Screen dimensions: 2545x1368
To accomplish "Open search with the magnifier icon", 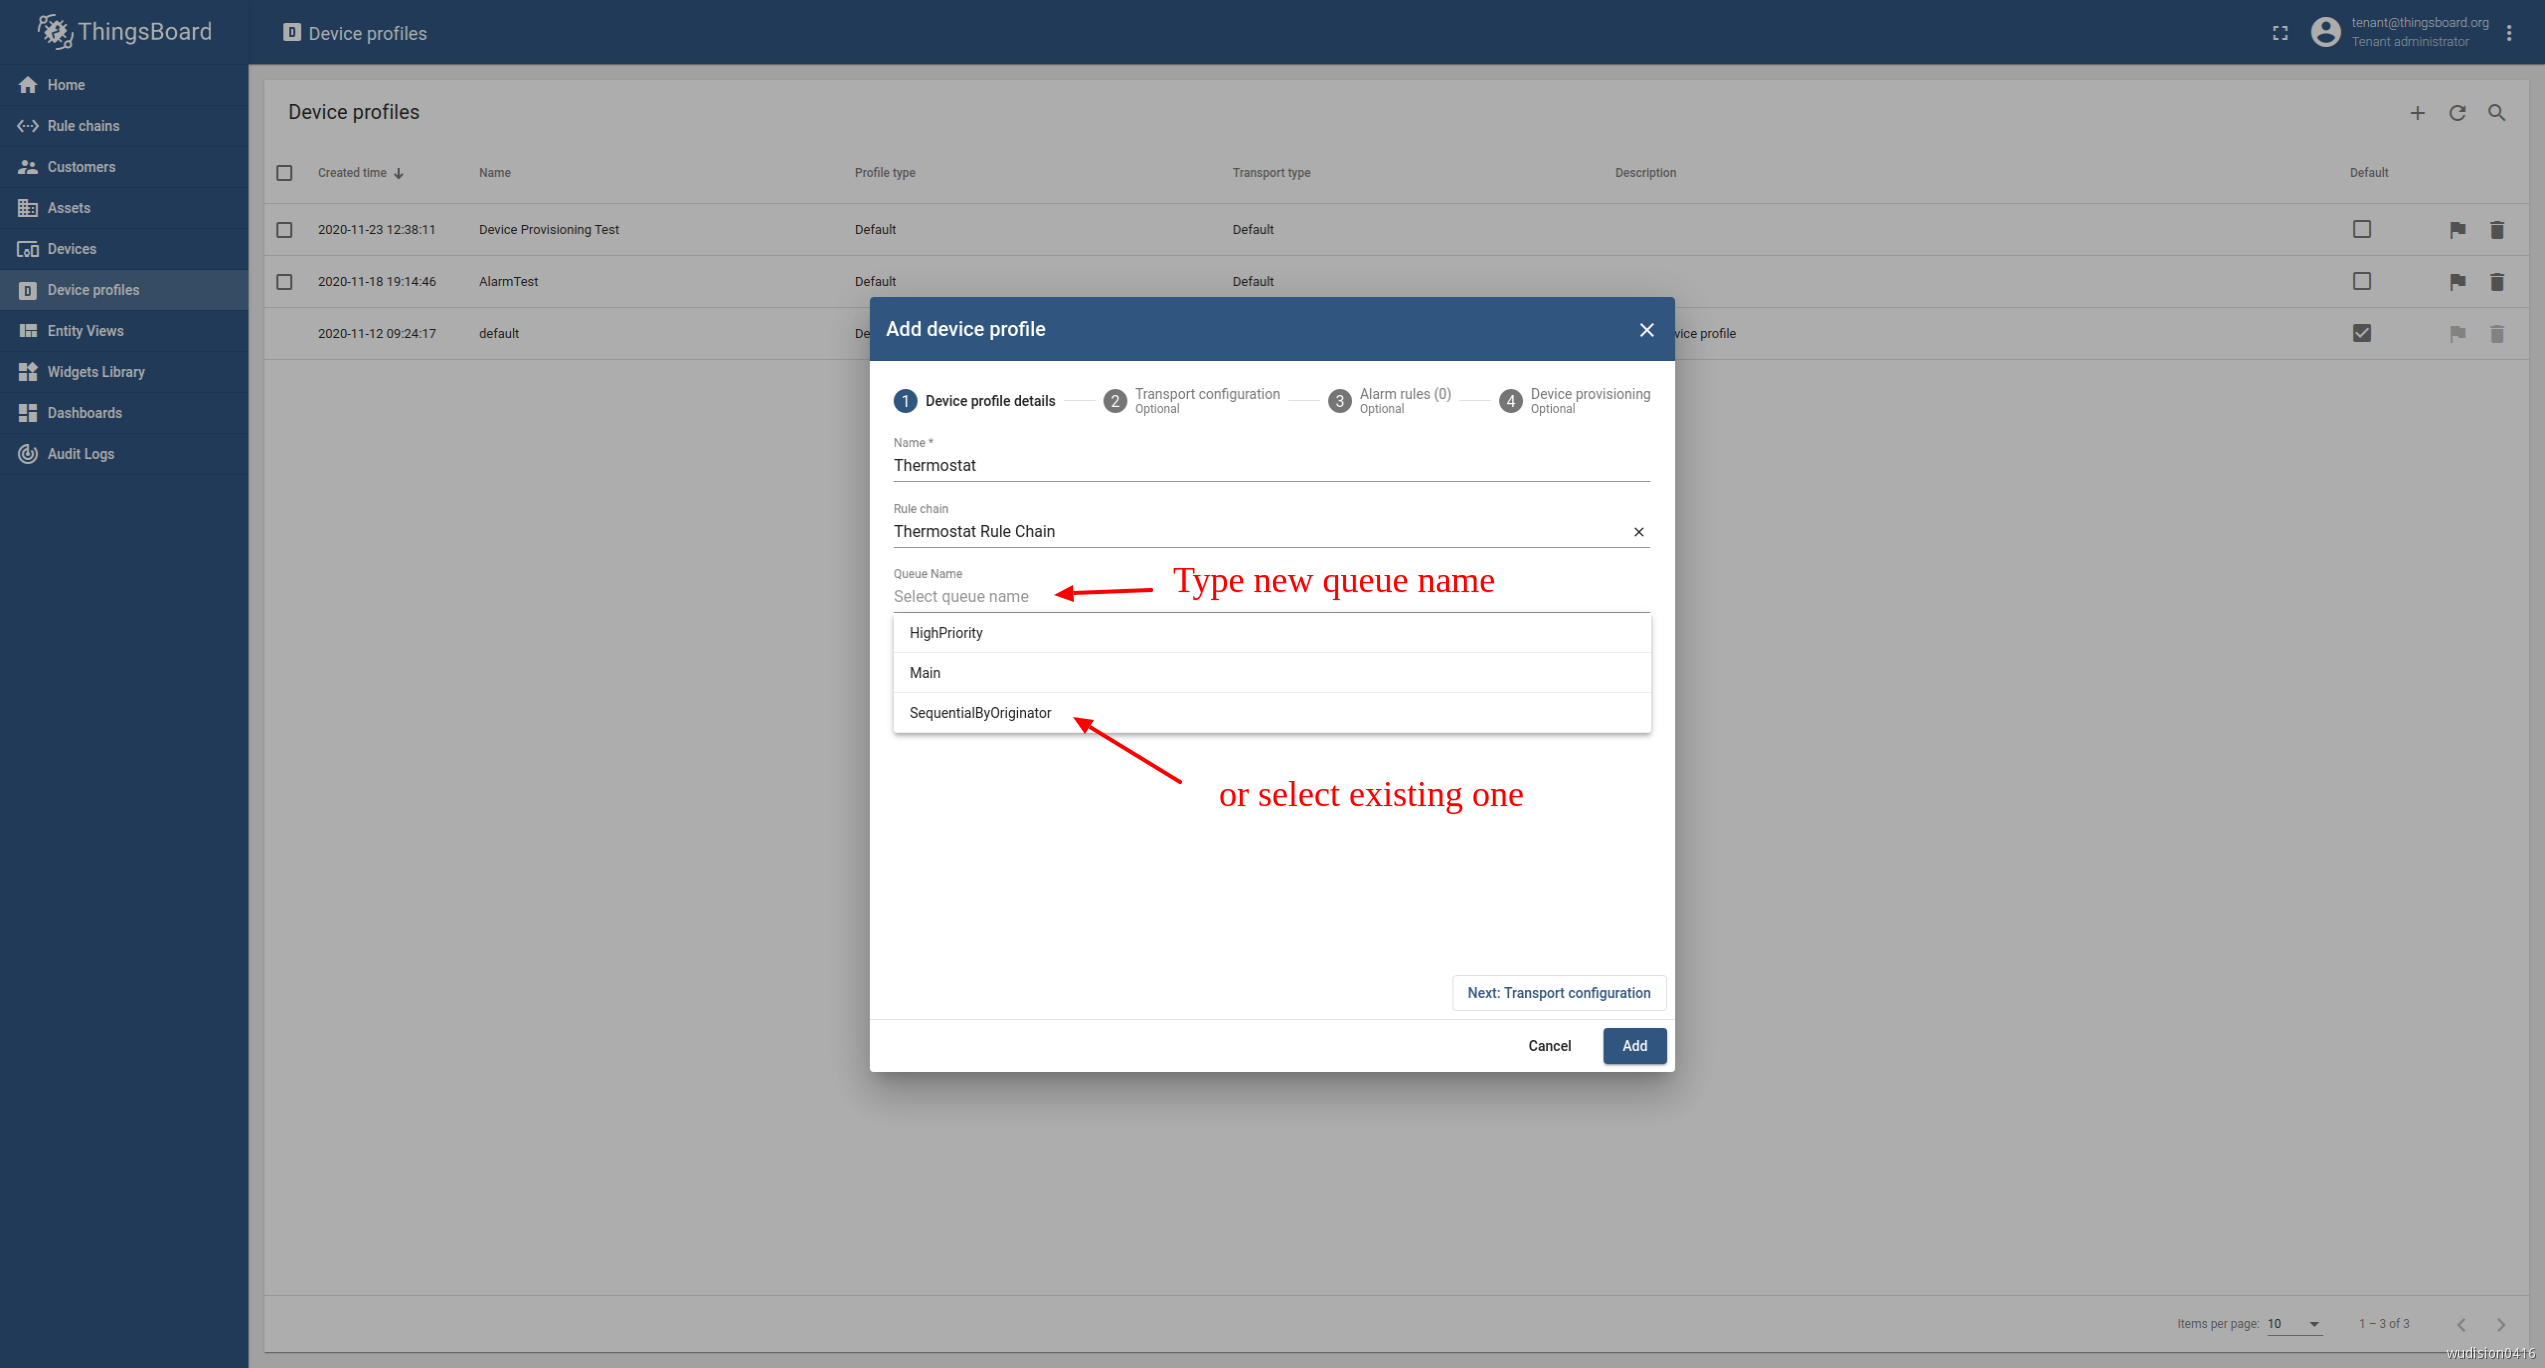I will 2497,113.
